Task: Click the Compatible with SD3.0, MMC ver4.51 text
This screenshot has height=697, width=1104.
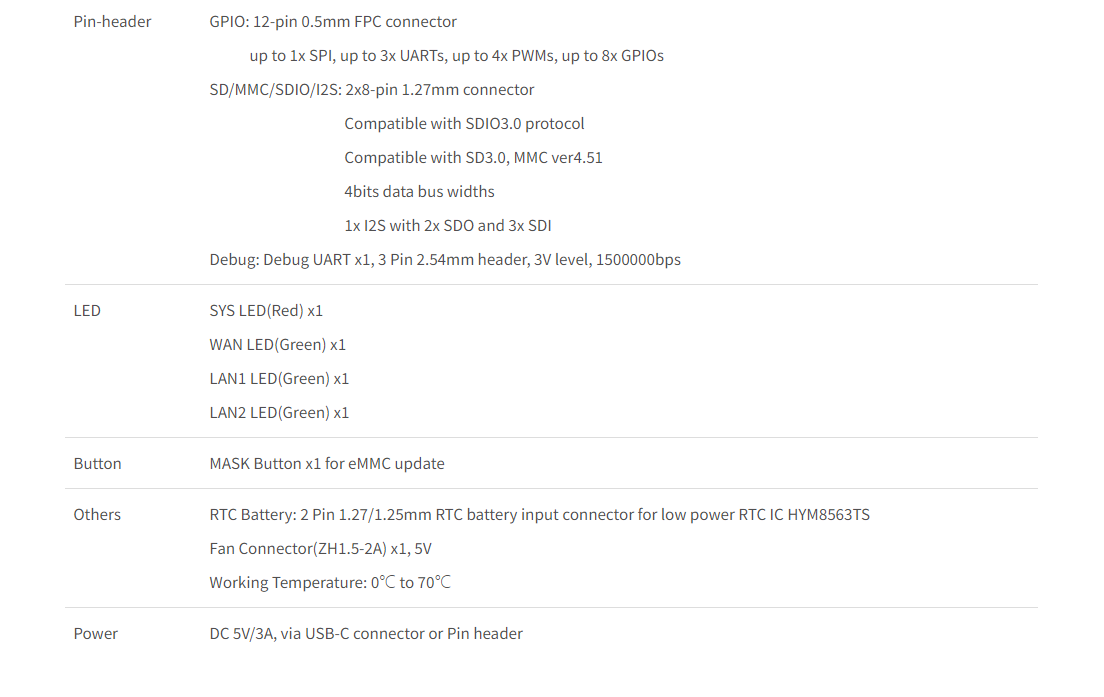Action: point(473,157)
